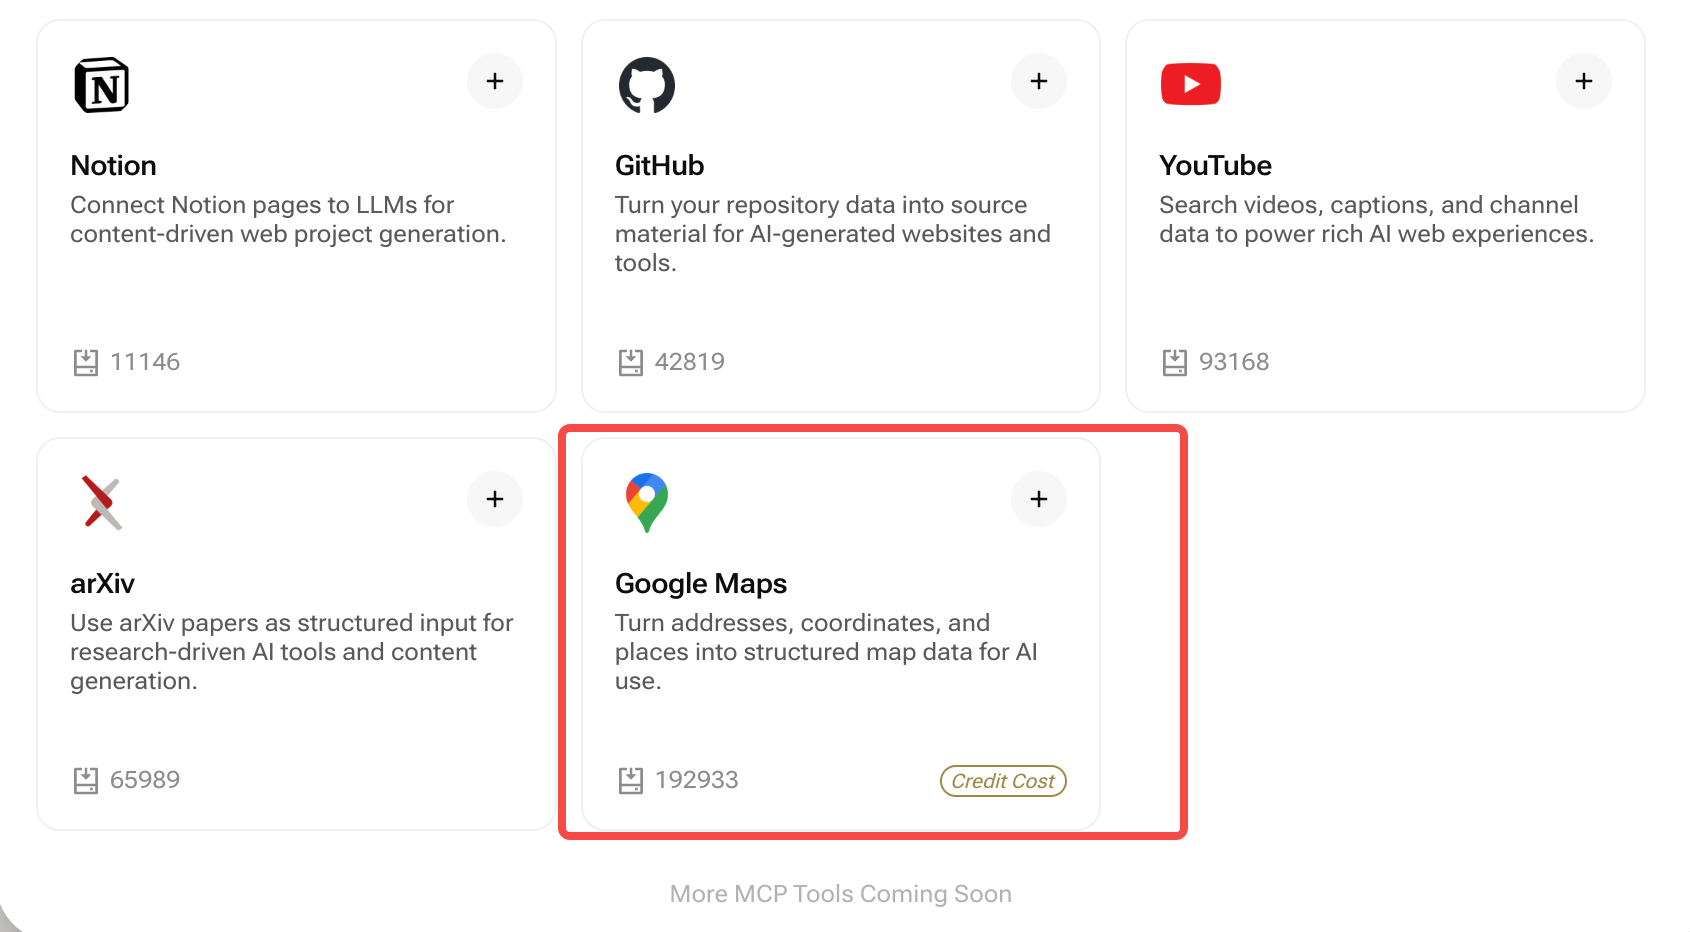
Task: Click the download icon on the Notion card
Action: click(88, 362)
